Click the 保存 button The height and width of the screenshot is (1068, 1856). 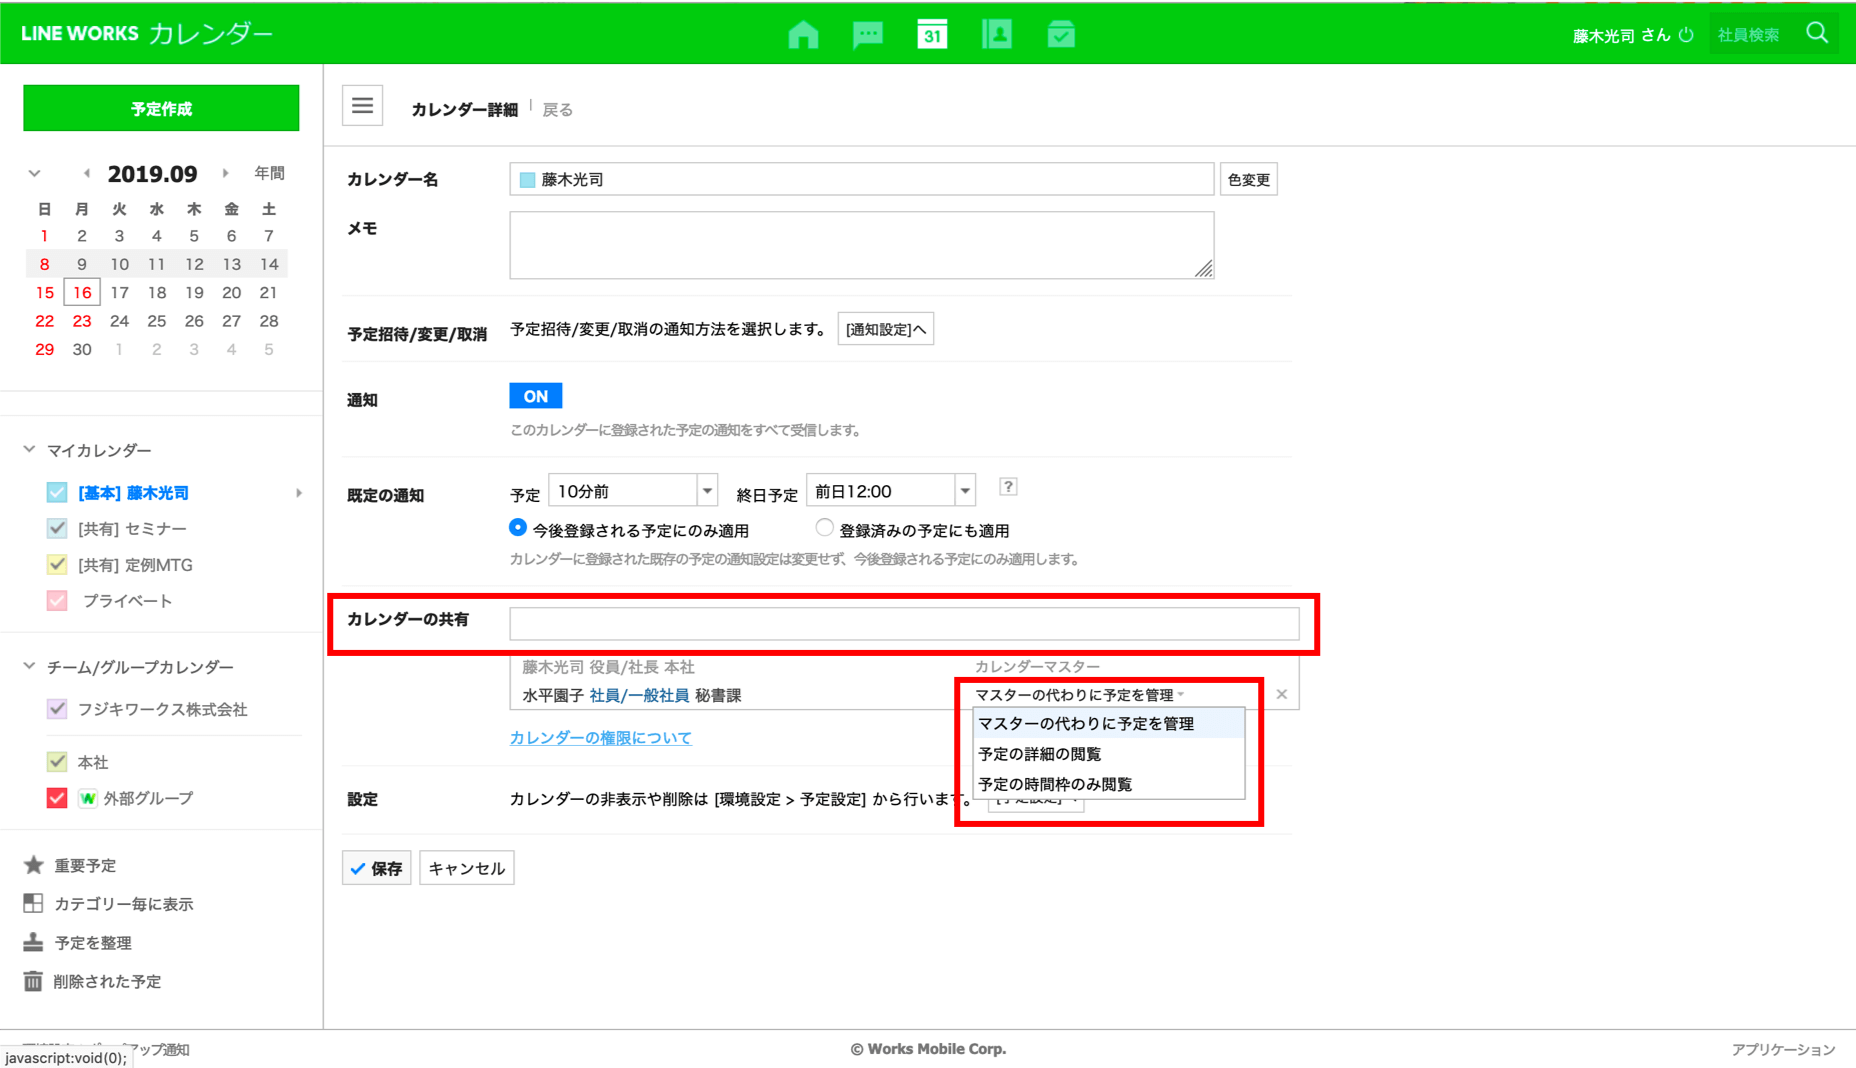(x=377, y=868)
